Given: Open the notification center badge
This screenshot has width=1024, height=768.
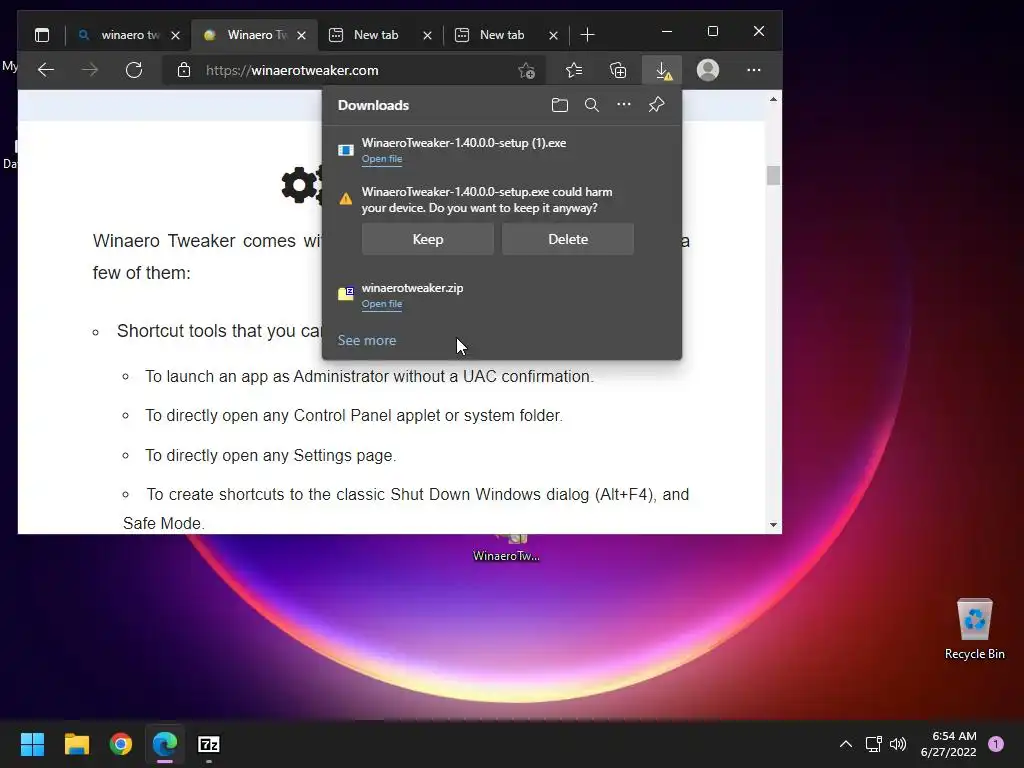Looking at the screenshot, I should click(996, 744).
